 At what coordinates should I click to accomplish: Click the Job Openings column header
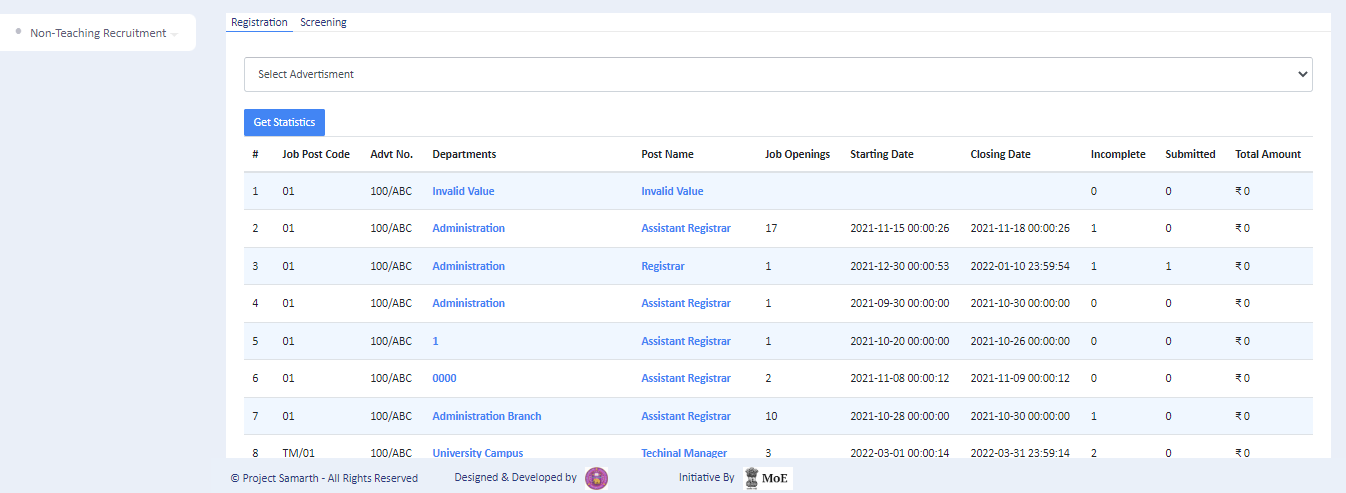[x=797, y=154]
